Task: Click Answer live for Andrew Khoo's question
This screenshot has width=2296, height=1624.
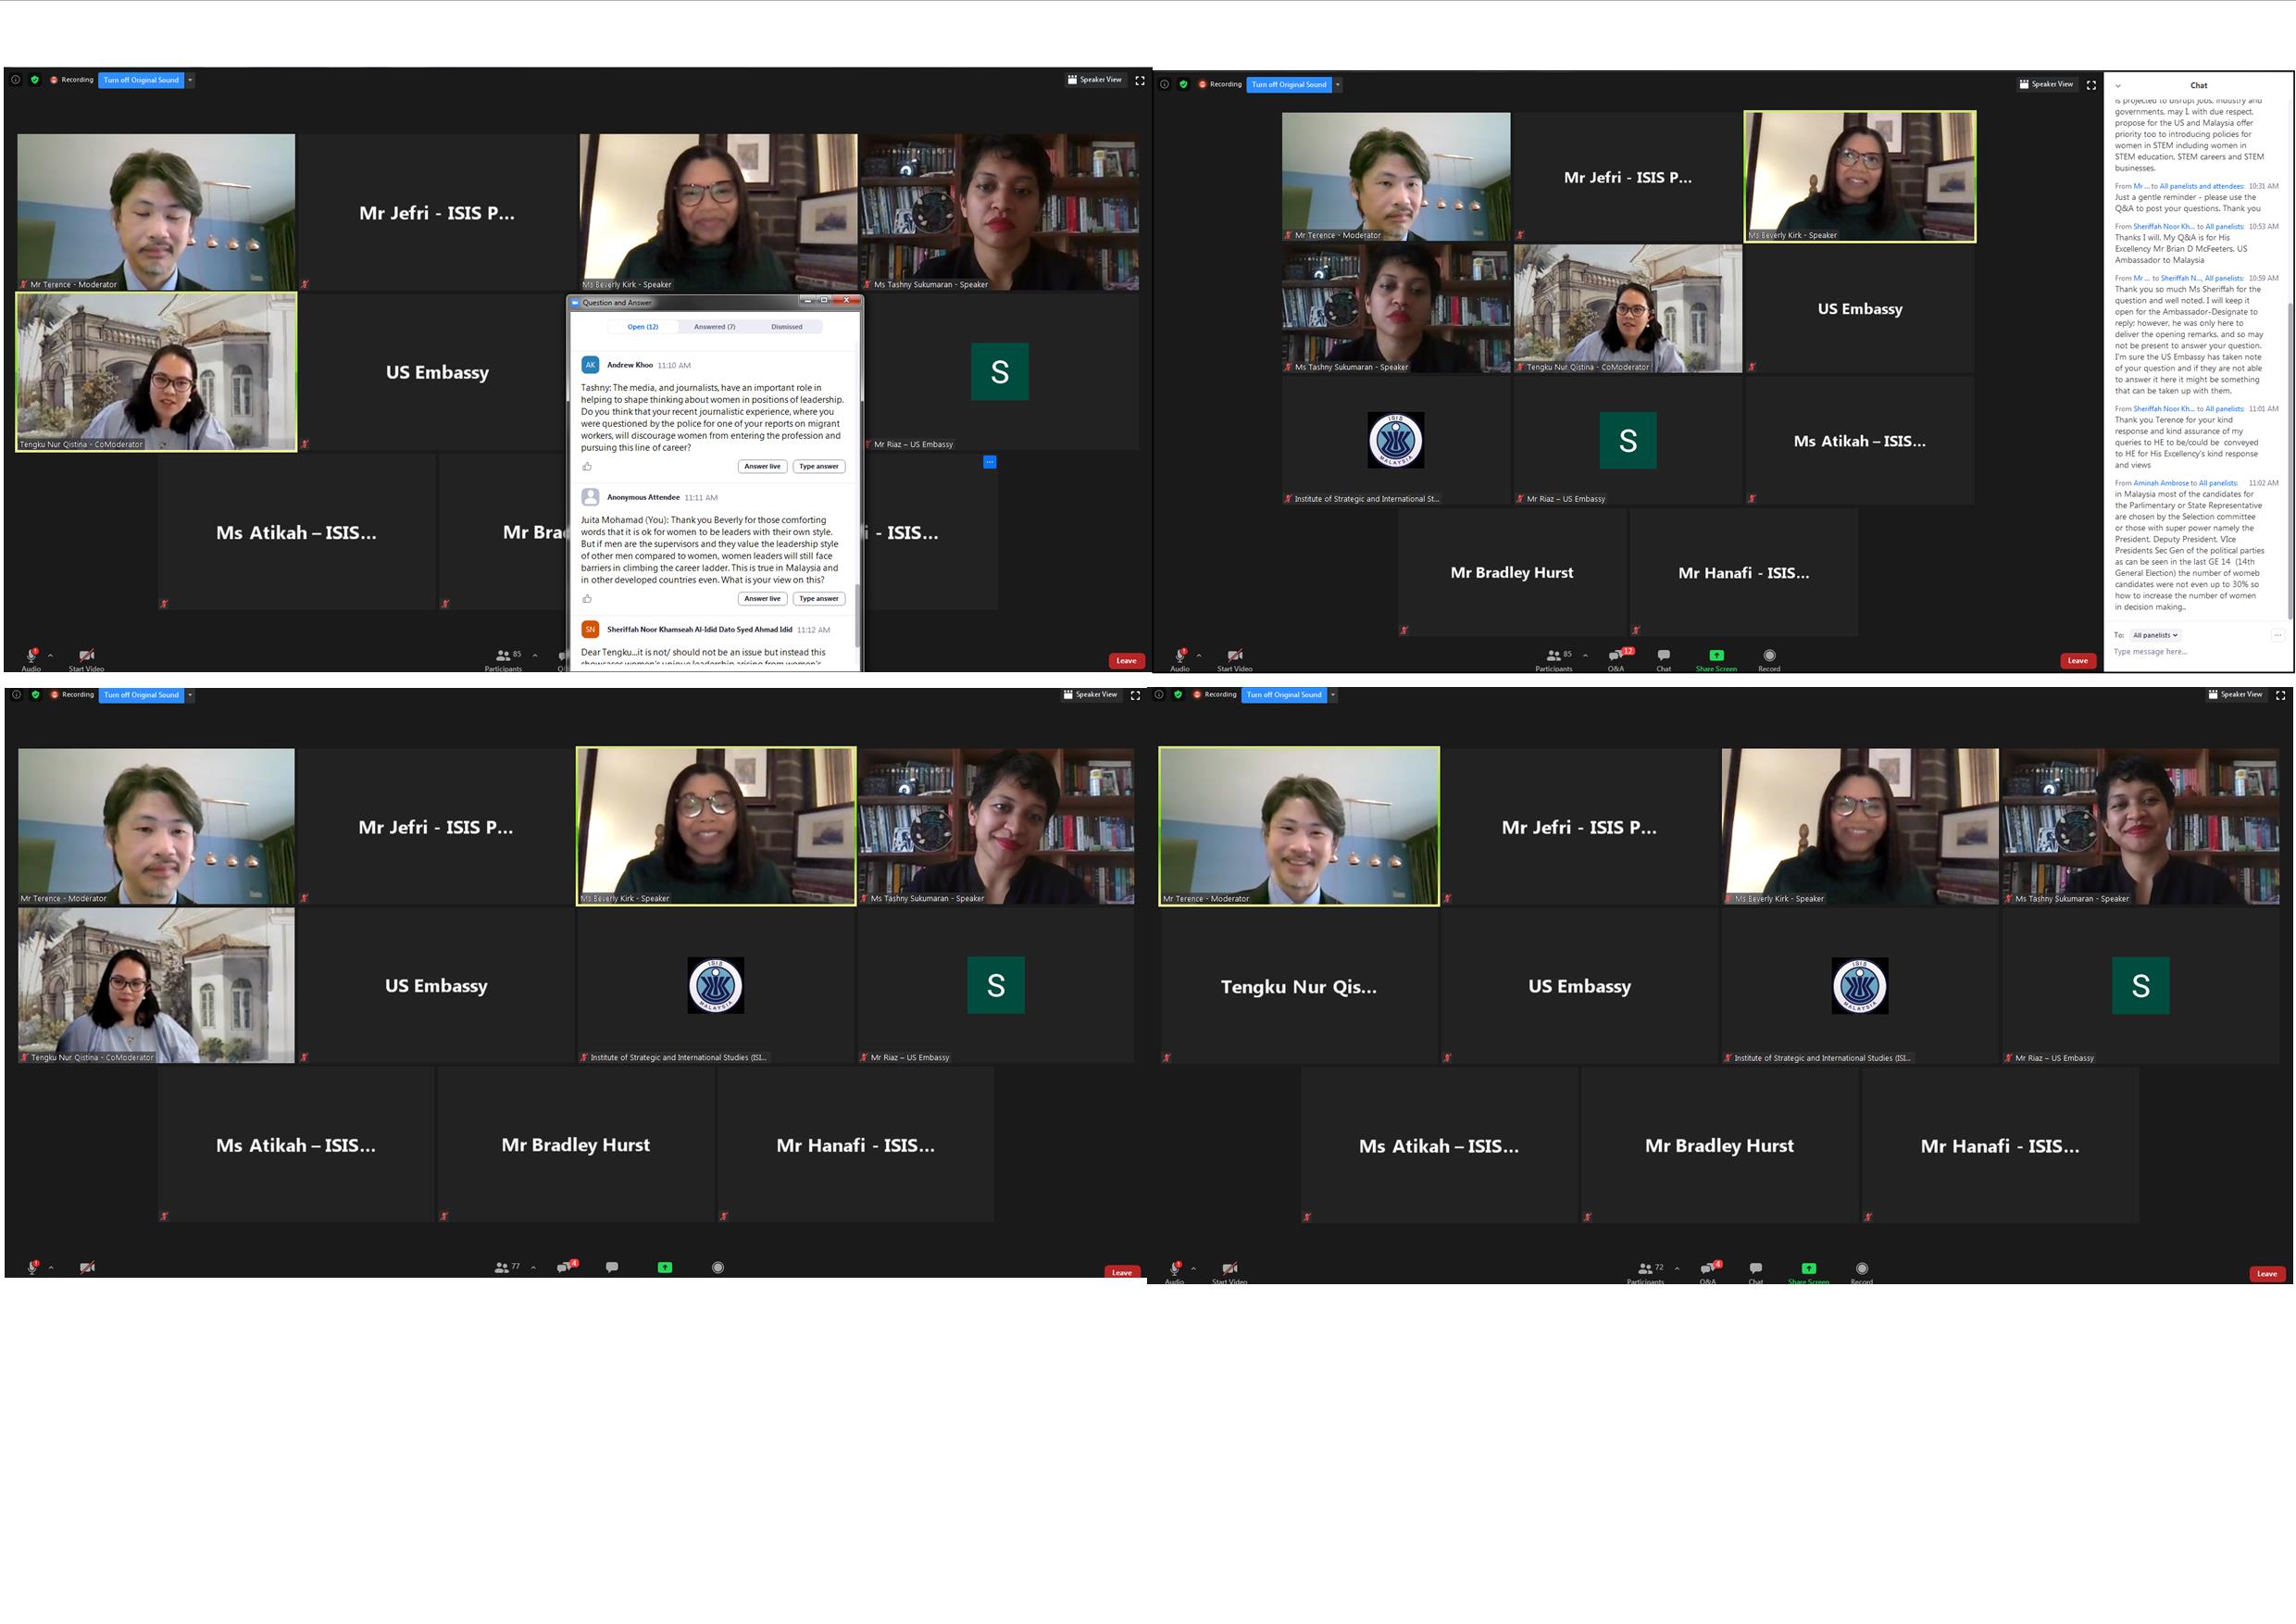Action: [x=762, y=466]
